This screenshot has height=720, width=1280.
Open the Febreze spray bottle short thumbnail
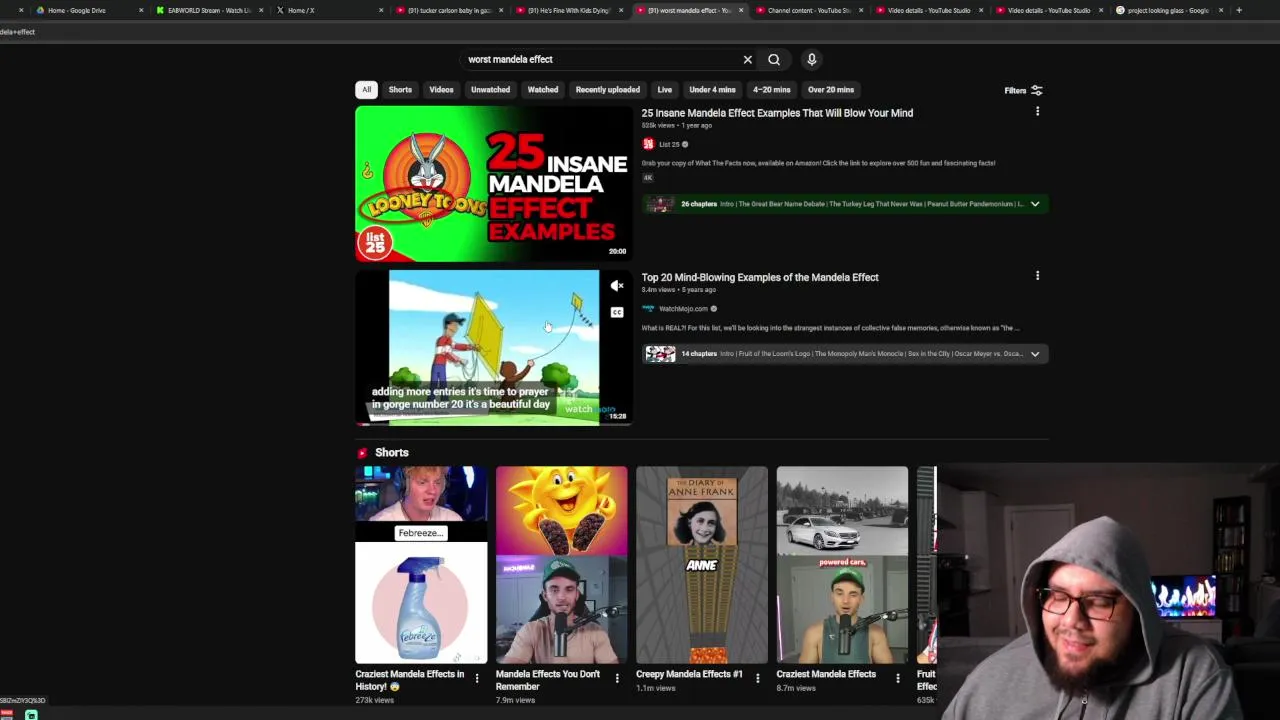pos(421,564)
